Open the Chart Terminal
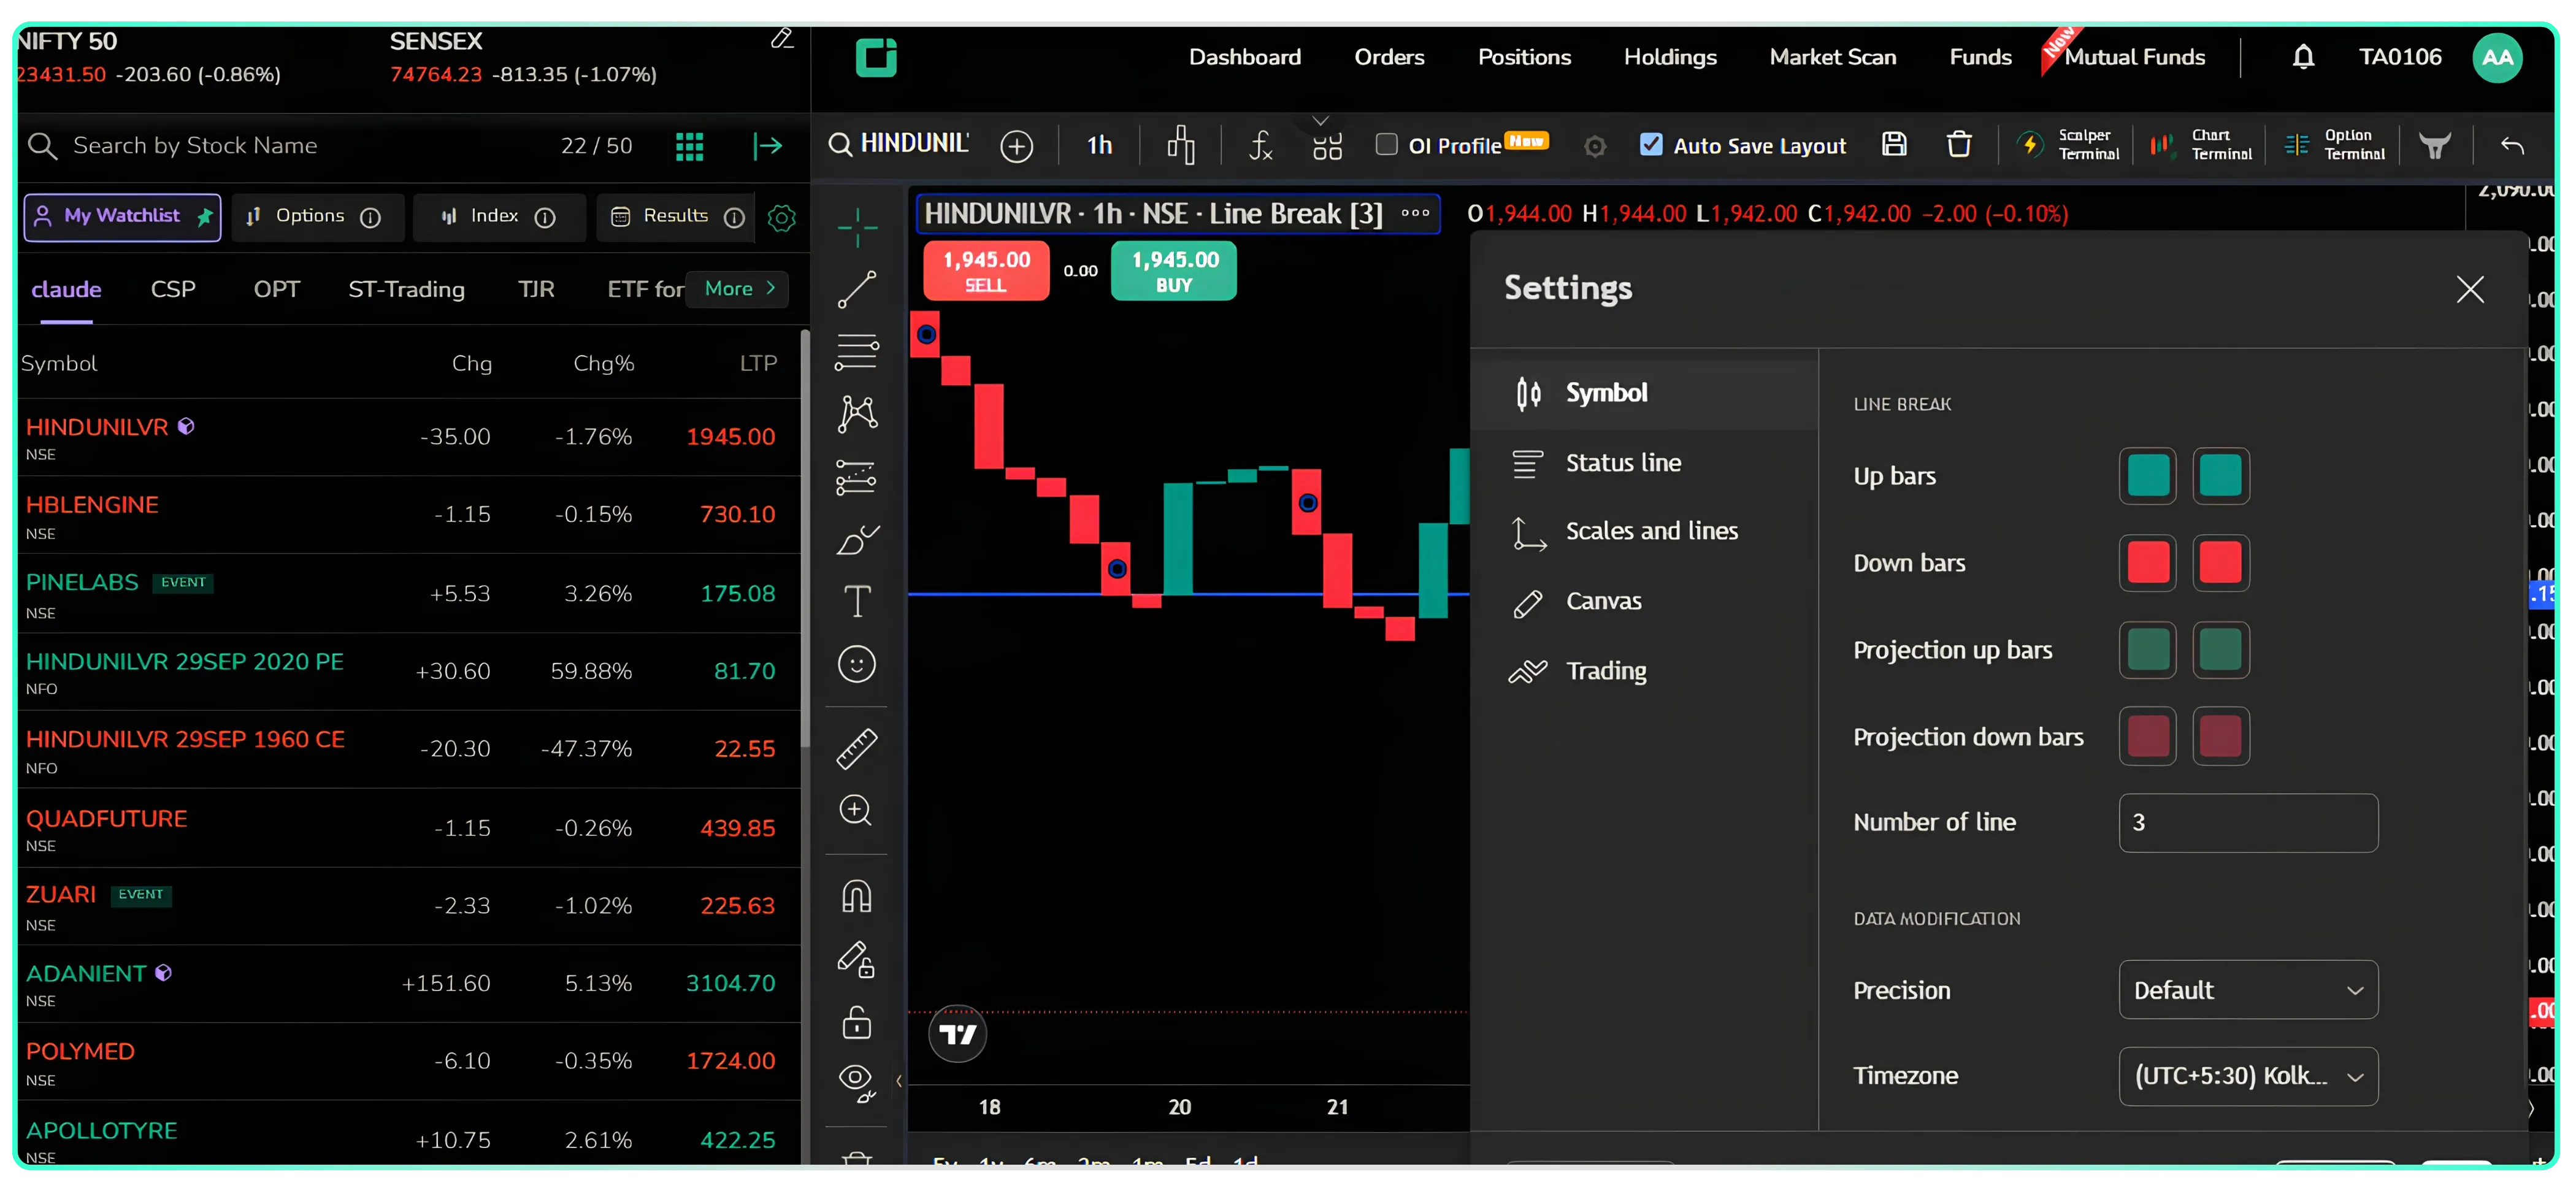 (2200, 145)
